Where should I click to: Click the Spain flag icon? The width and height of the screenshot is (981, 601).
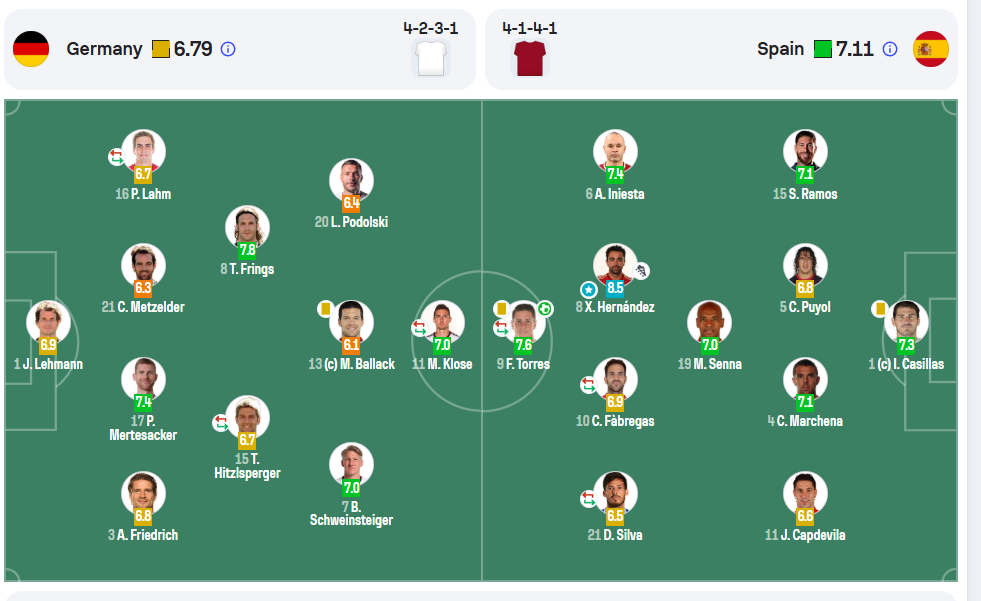[931, 49]
